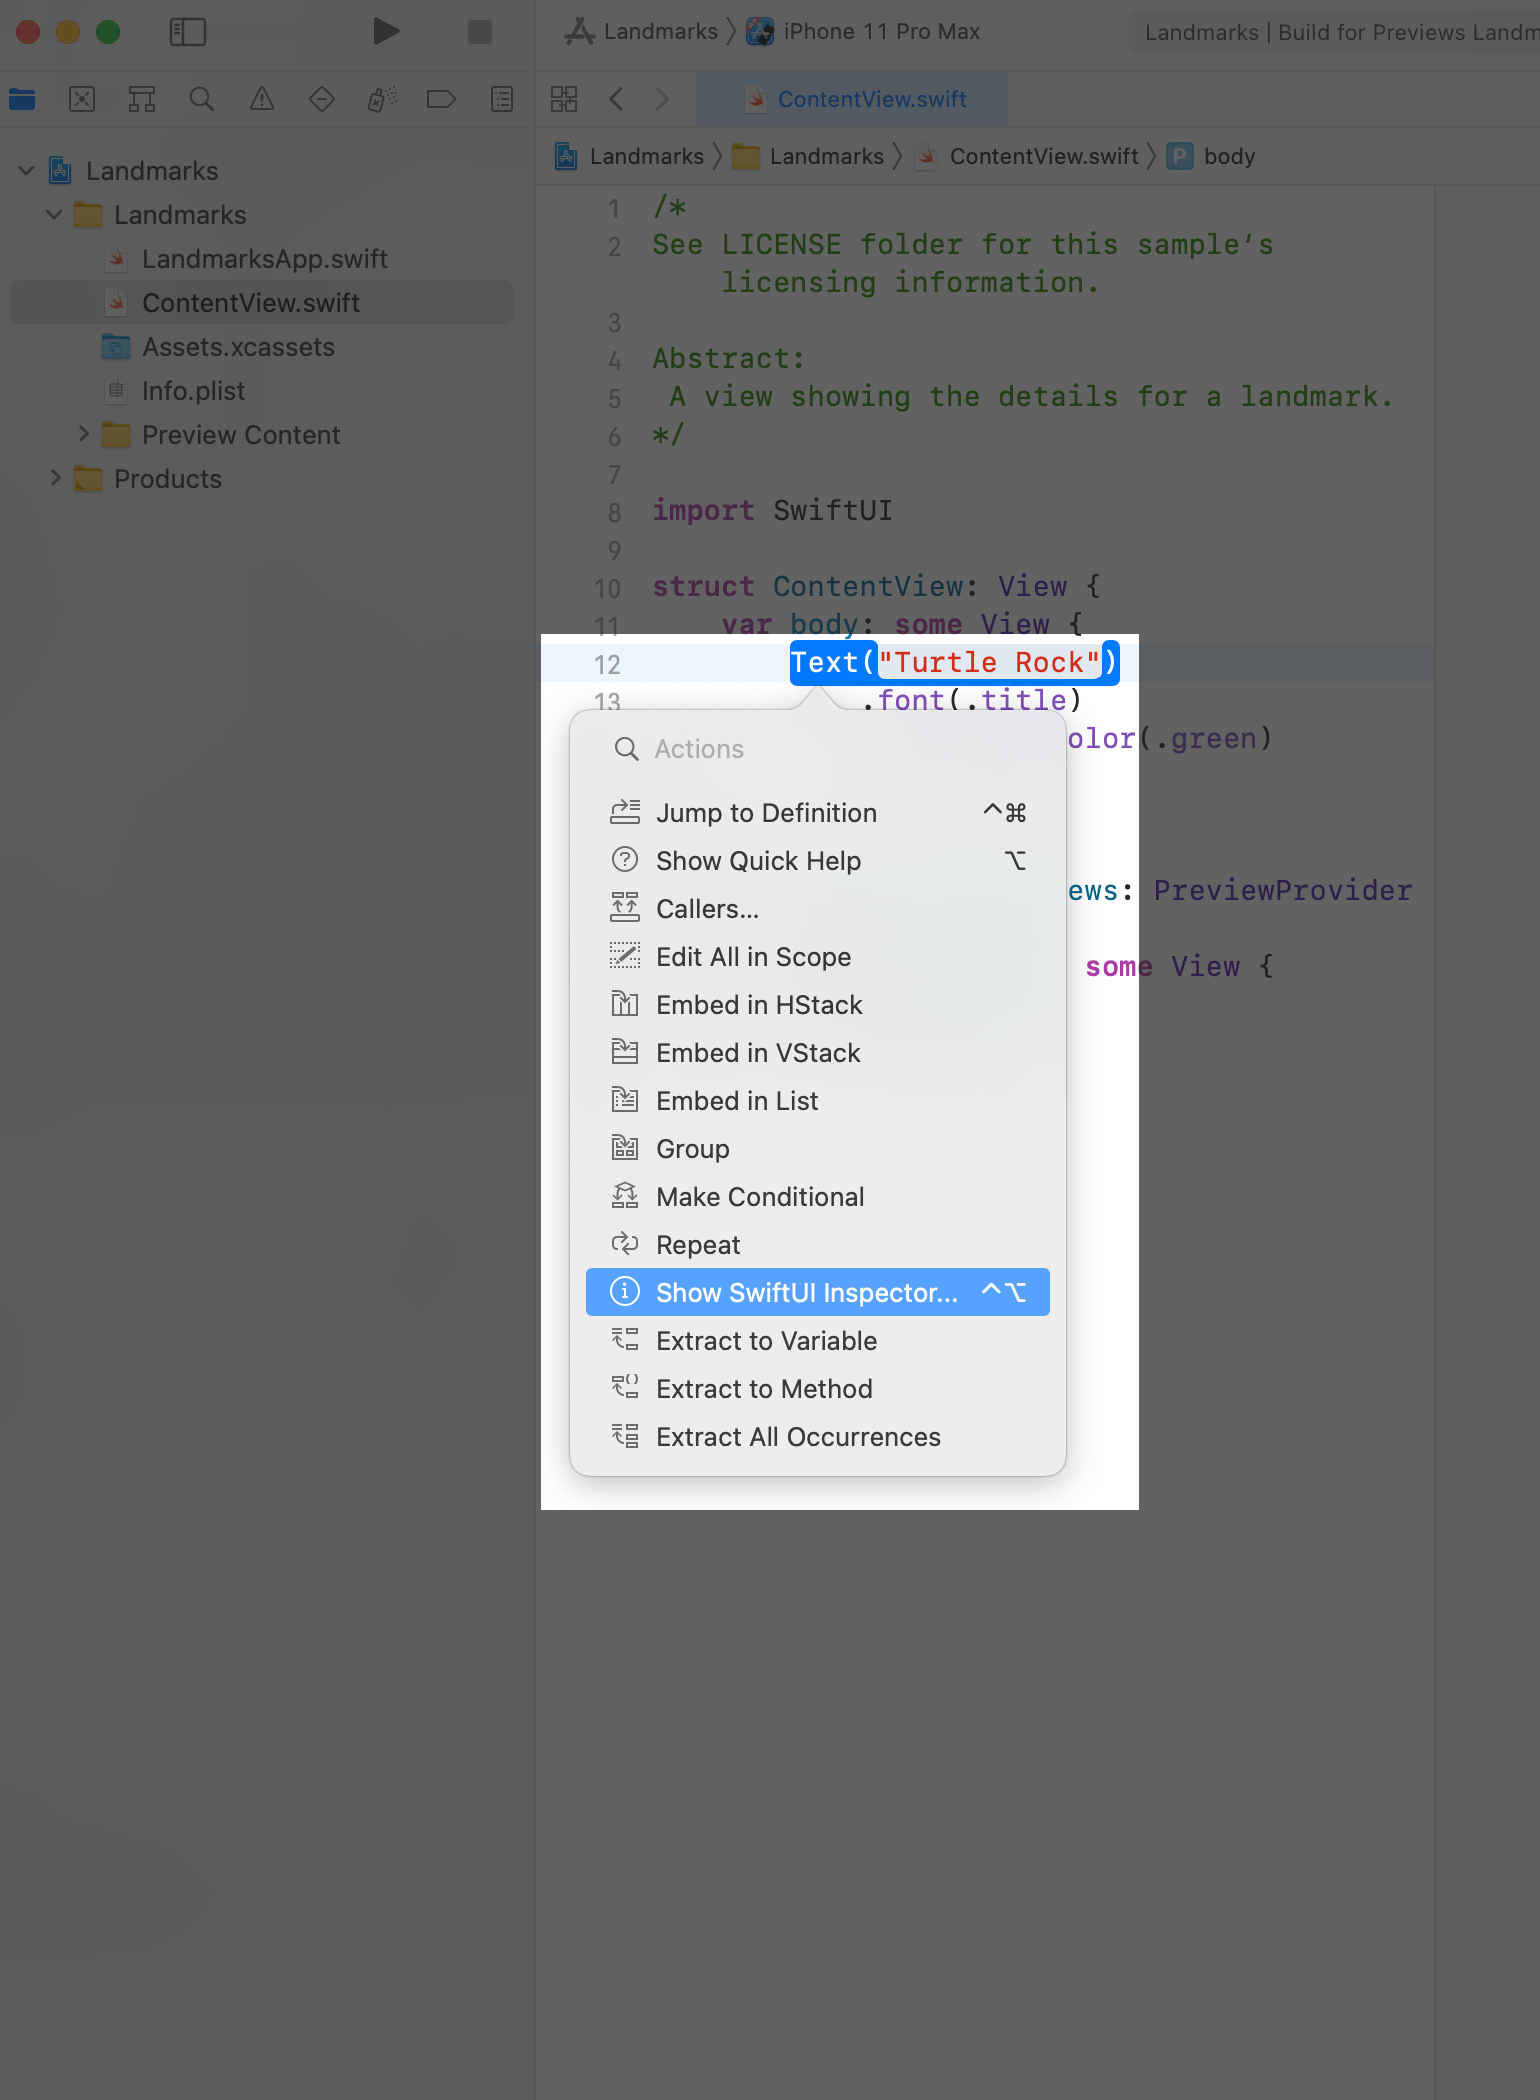1540x2100 pixels.
Task: Choose Make Conditional
Action: tap(818, 1197)
